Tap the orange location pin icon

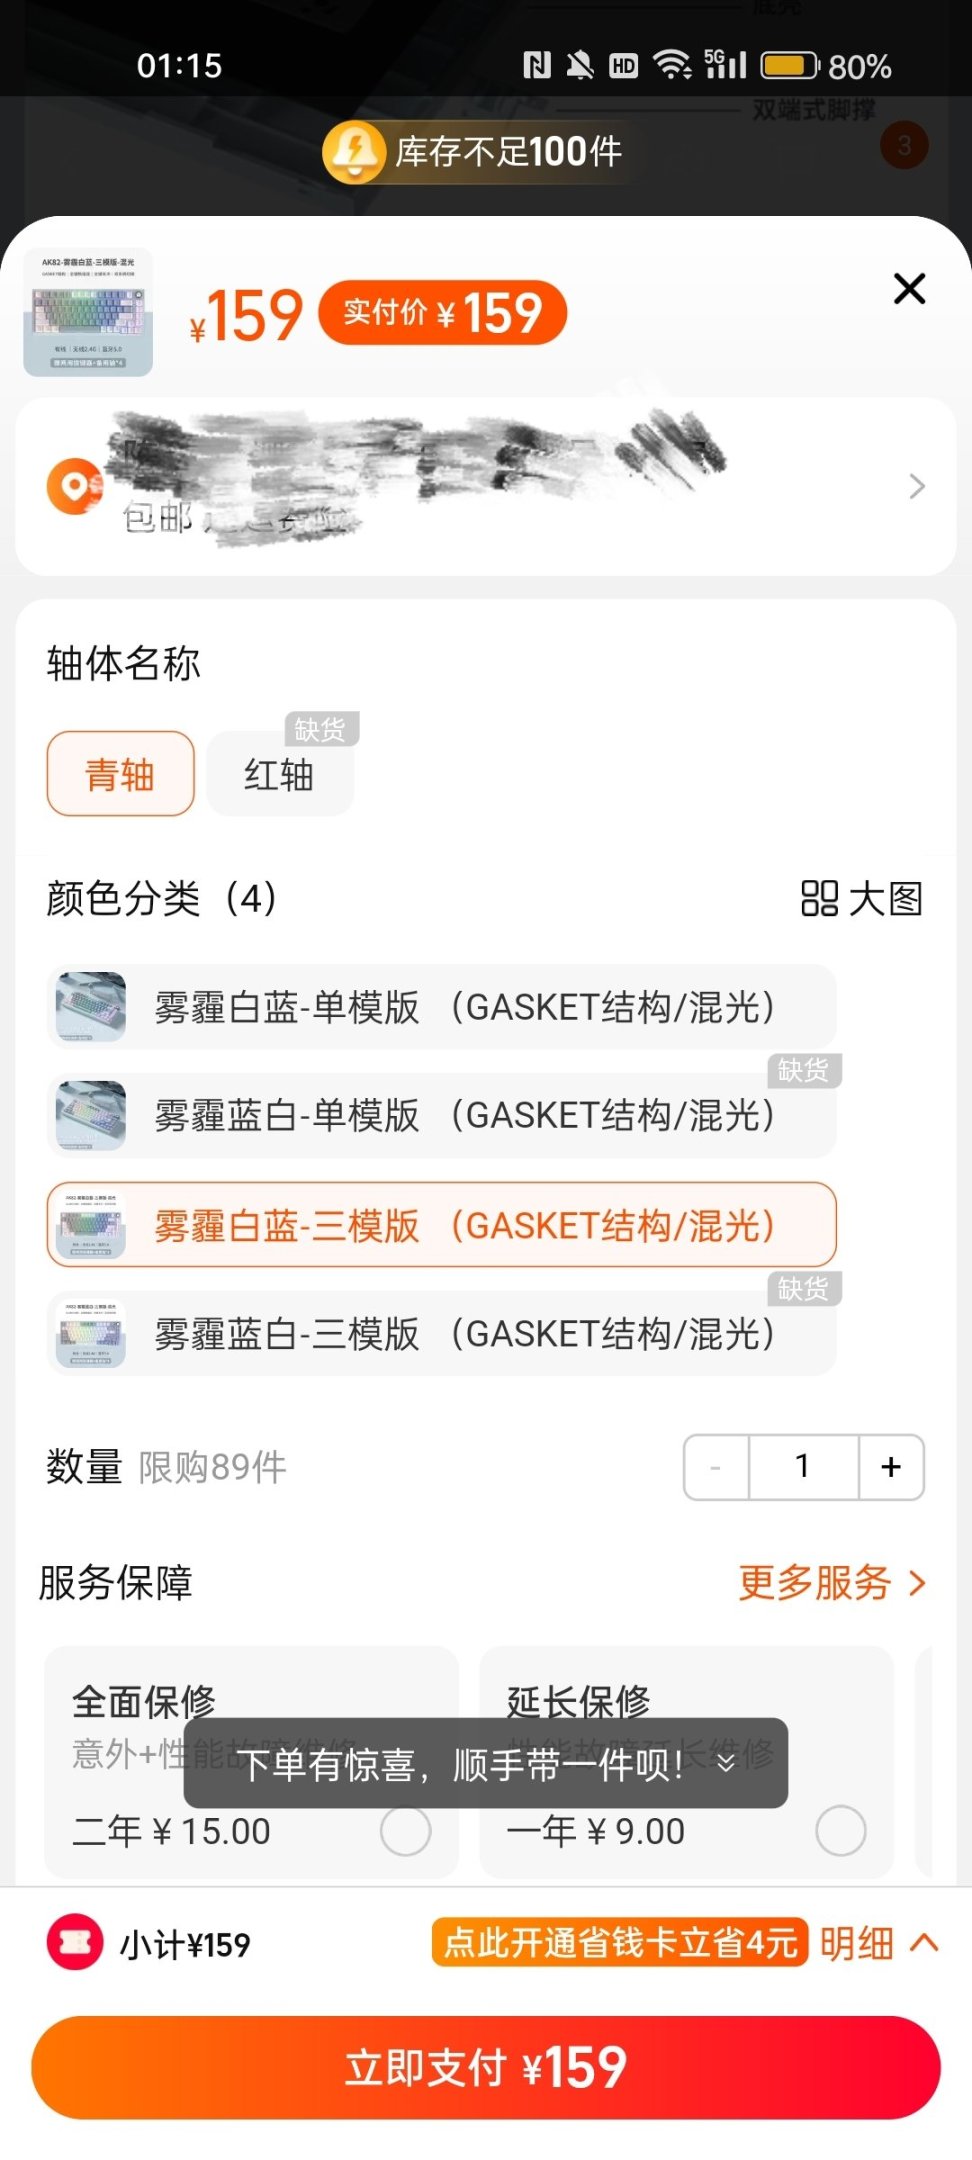point(75,486)
